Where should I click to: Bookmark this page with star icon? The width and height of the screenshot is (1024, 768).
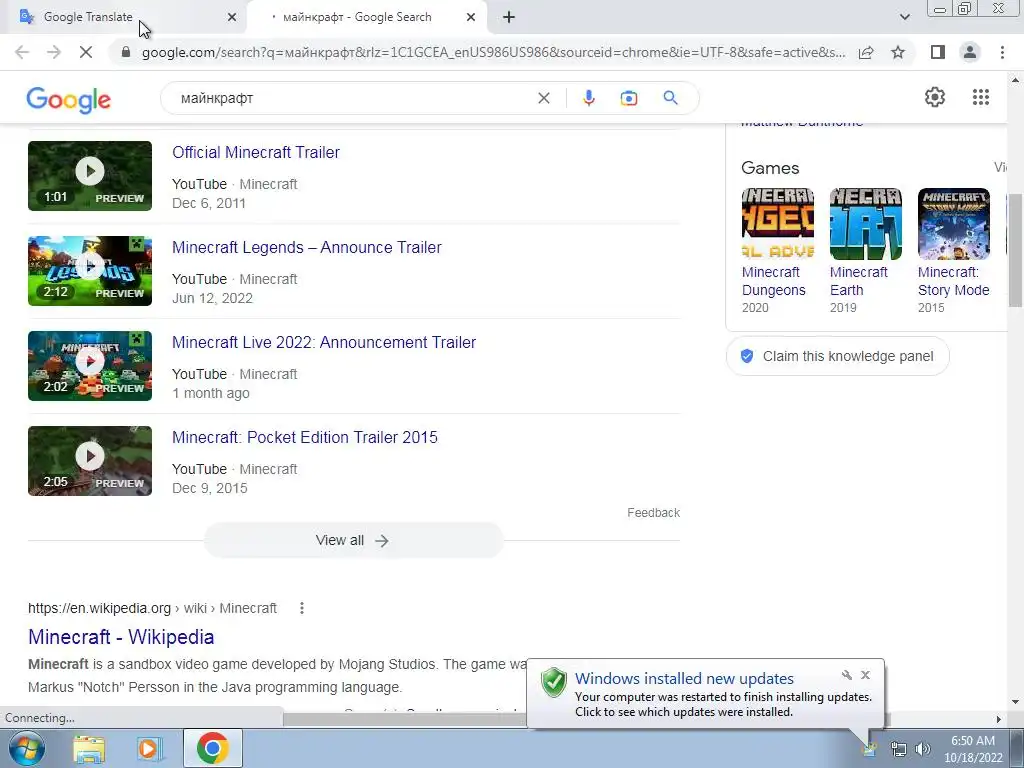pos(898,52)
